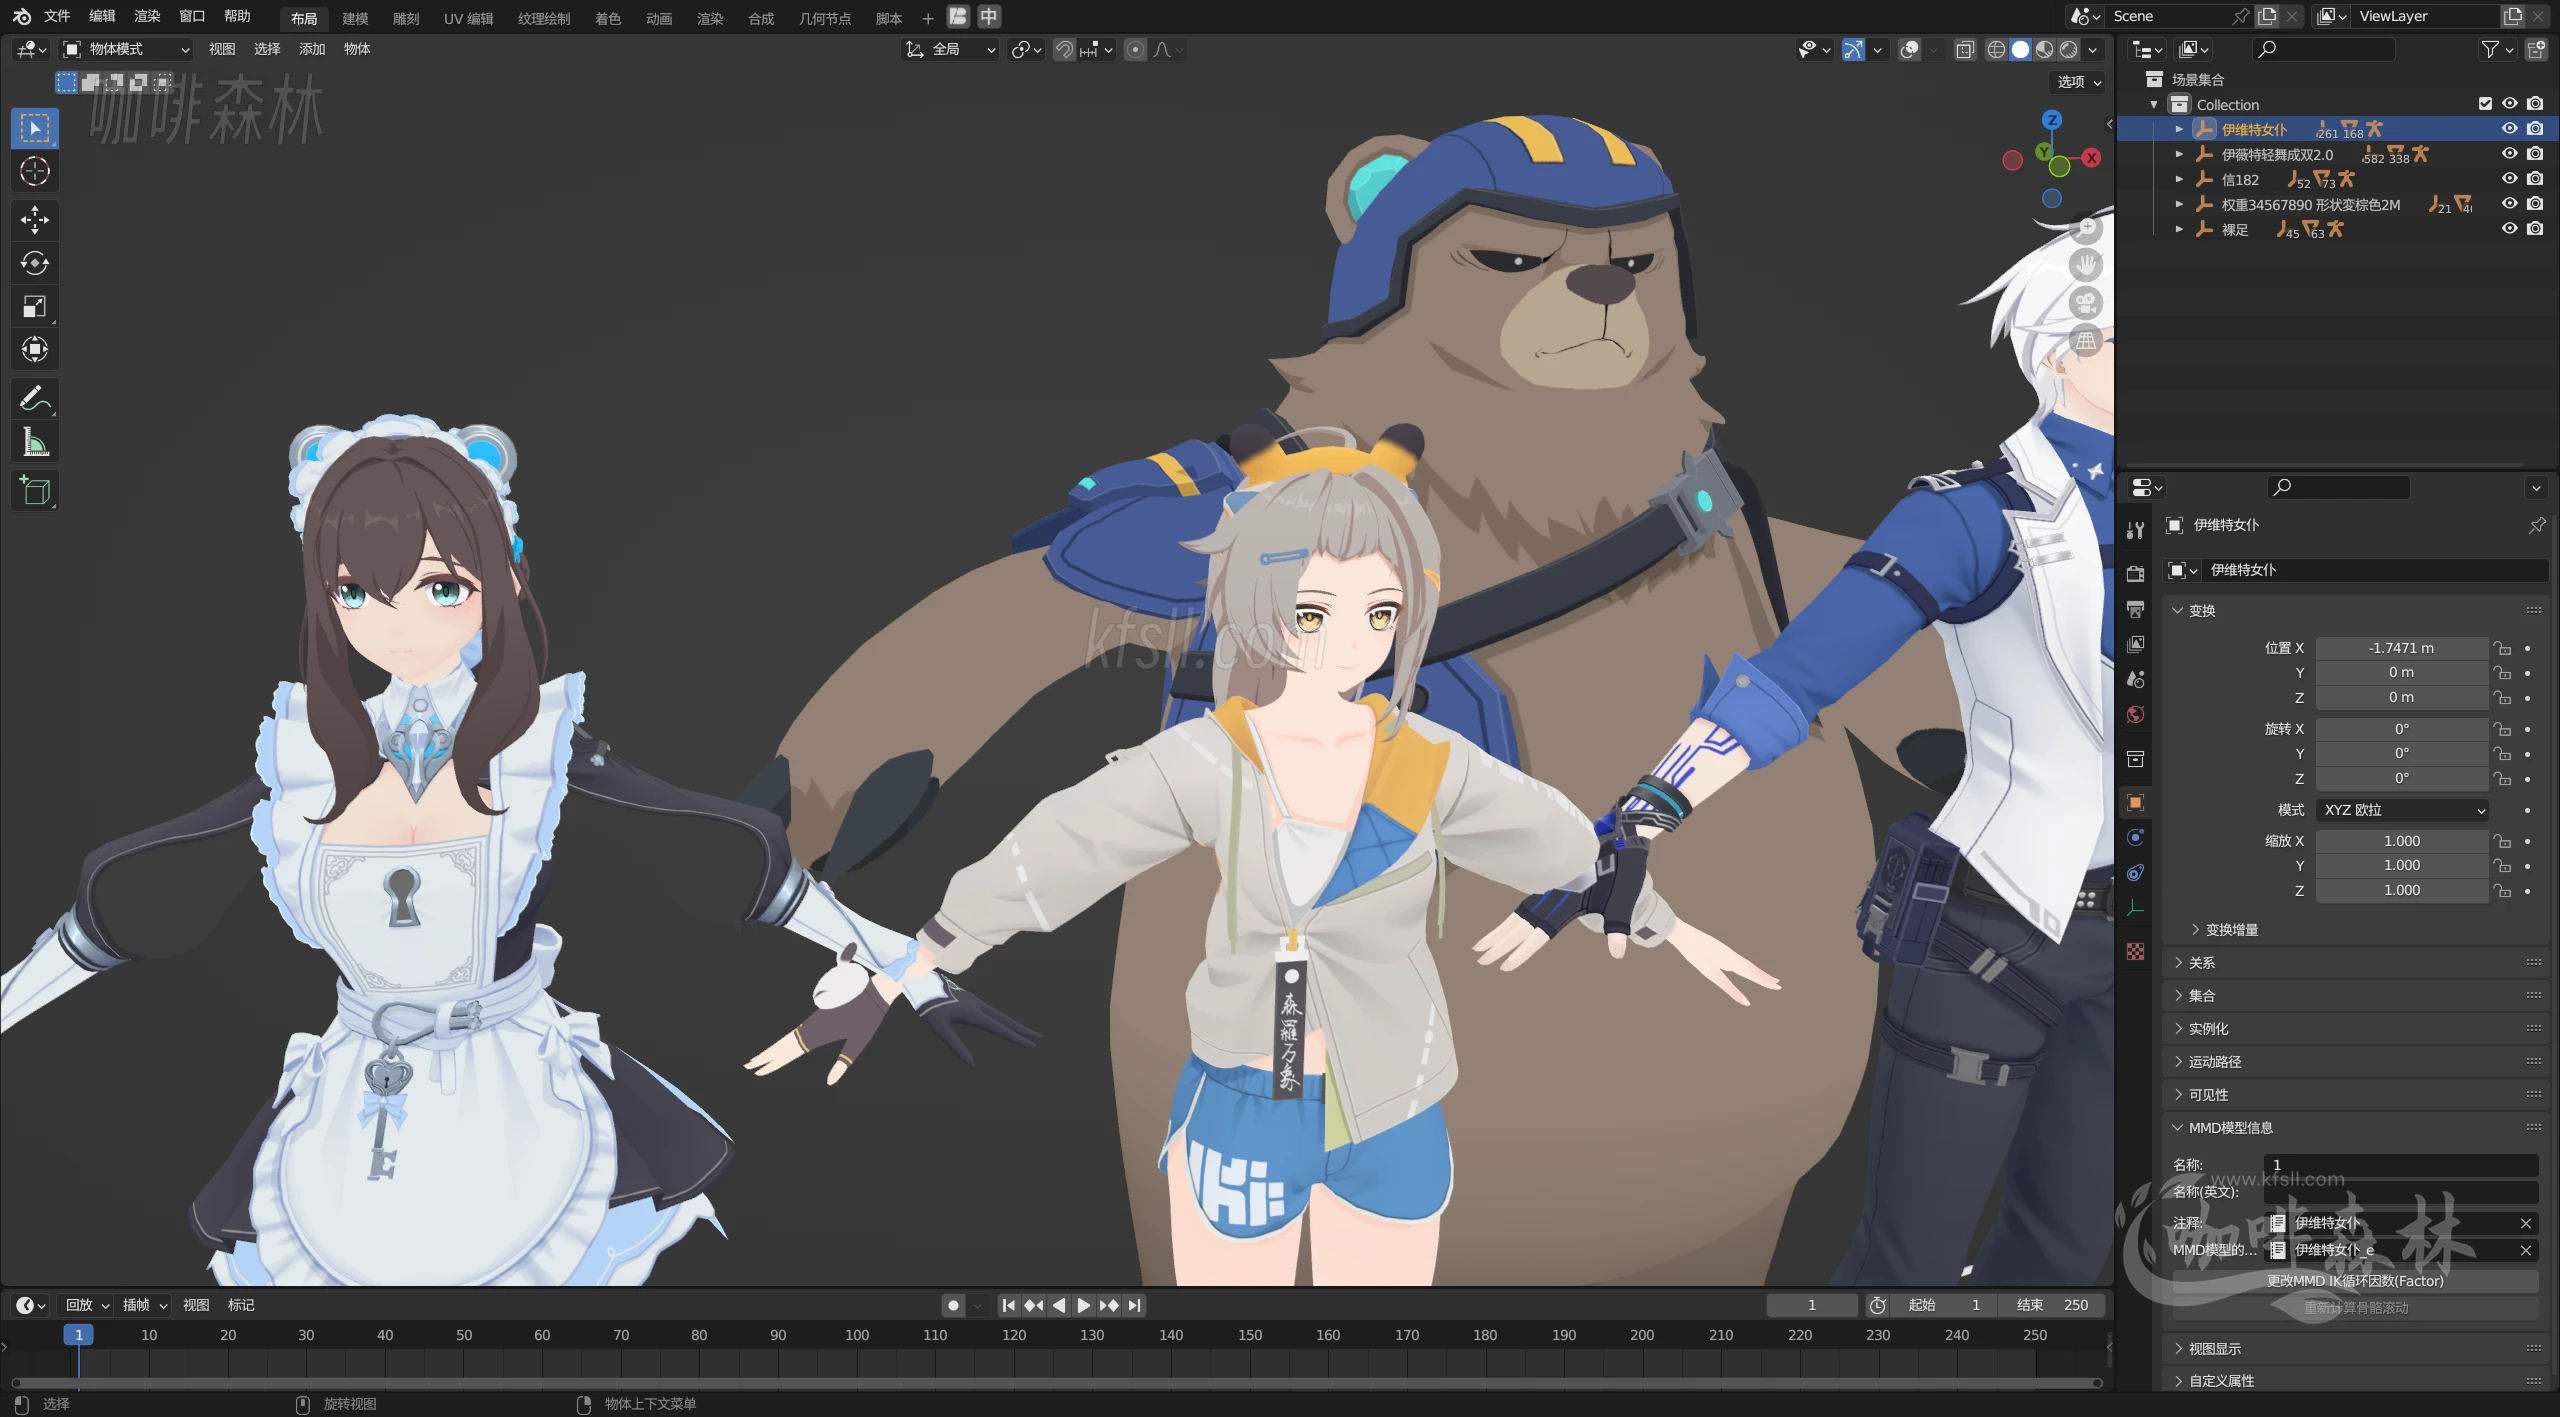Open the 物体模式 mode dropdown
The width and height of the screenshot is (2560, 1417).
point(126,49)
